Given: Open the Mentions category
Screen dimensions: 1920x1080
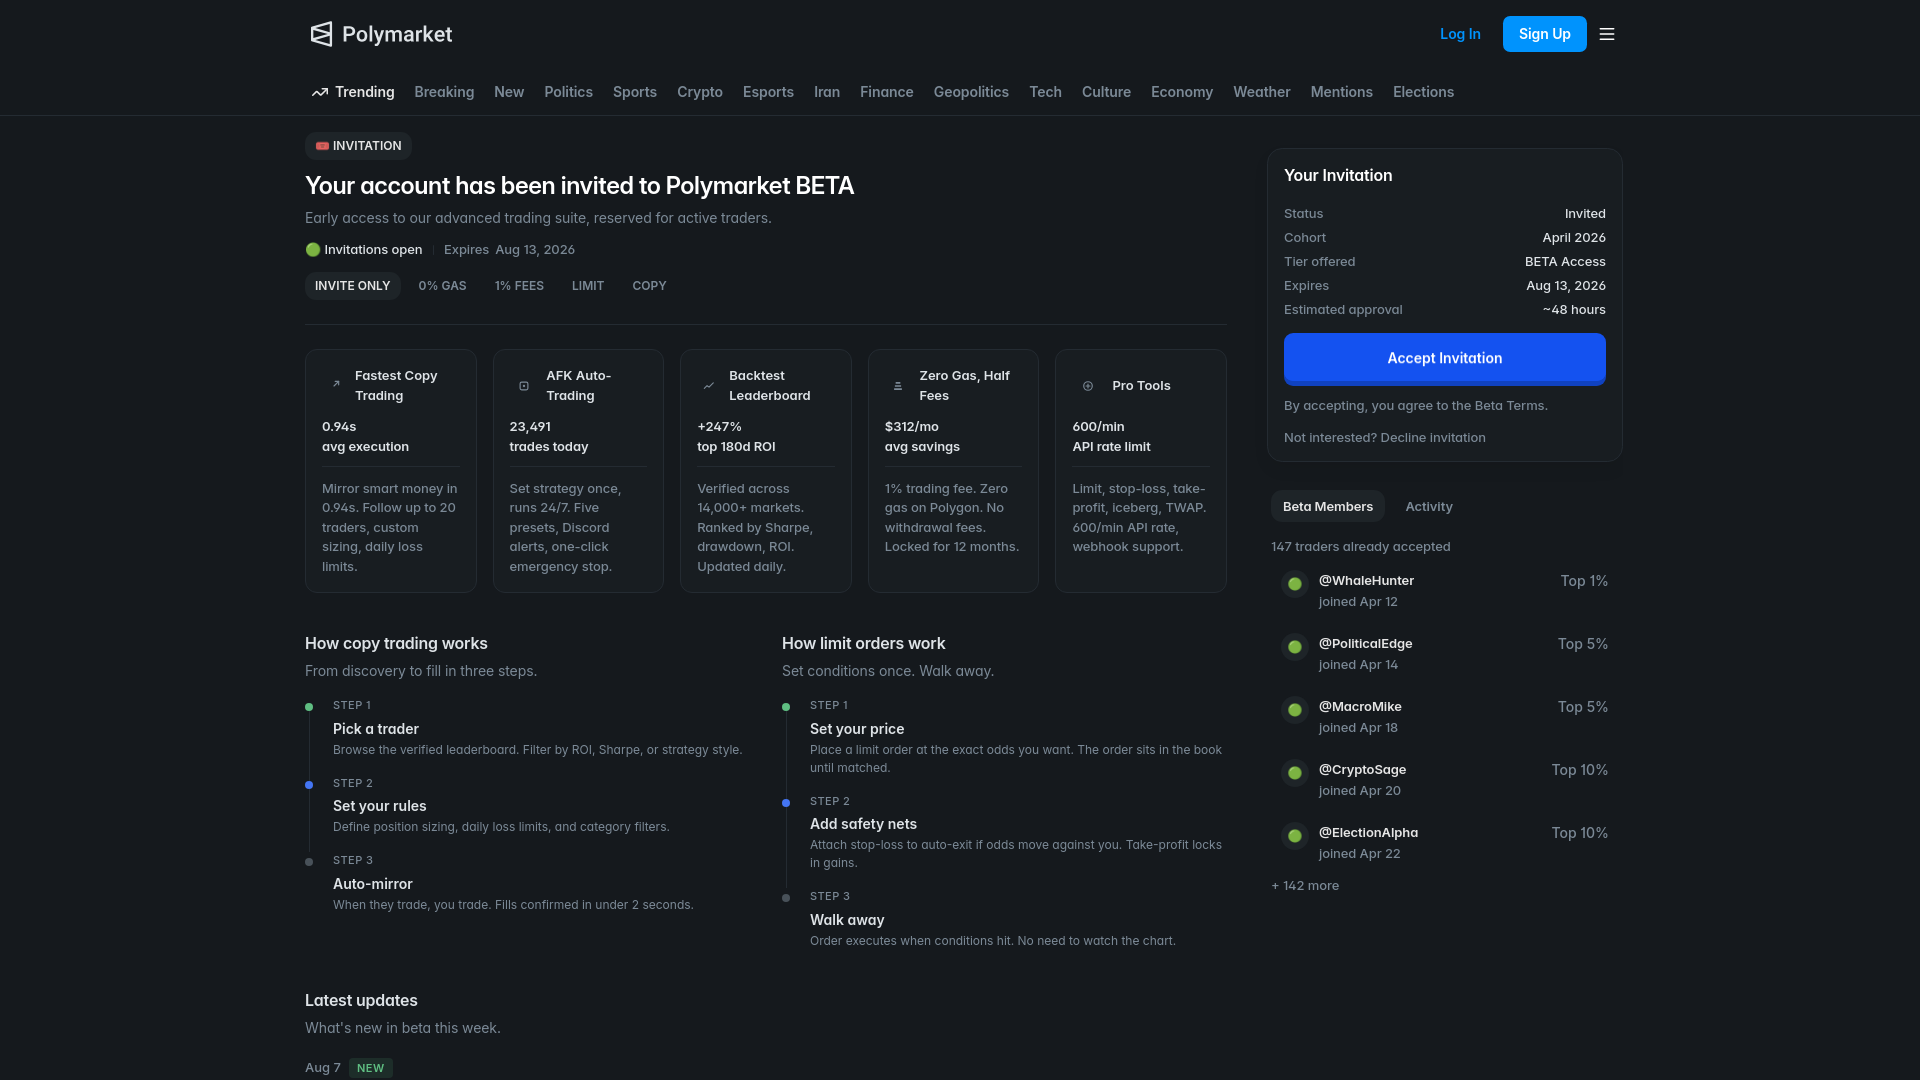Looking at the screenshot, I should click(1341, 92).
